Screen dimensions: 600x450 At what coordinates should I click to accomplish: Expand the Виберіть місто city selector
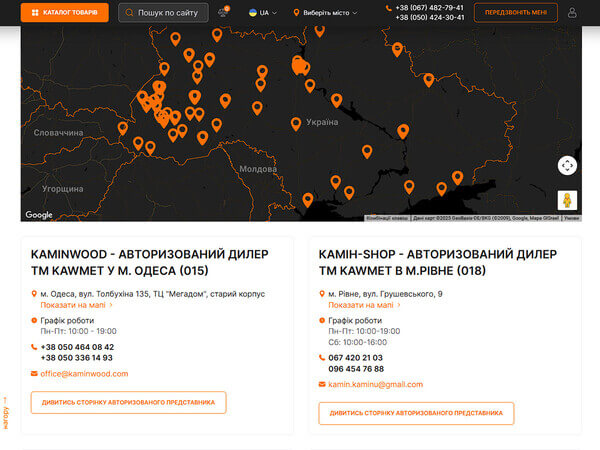325,13
